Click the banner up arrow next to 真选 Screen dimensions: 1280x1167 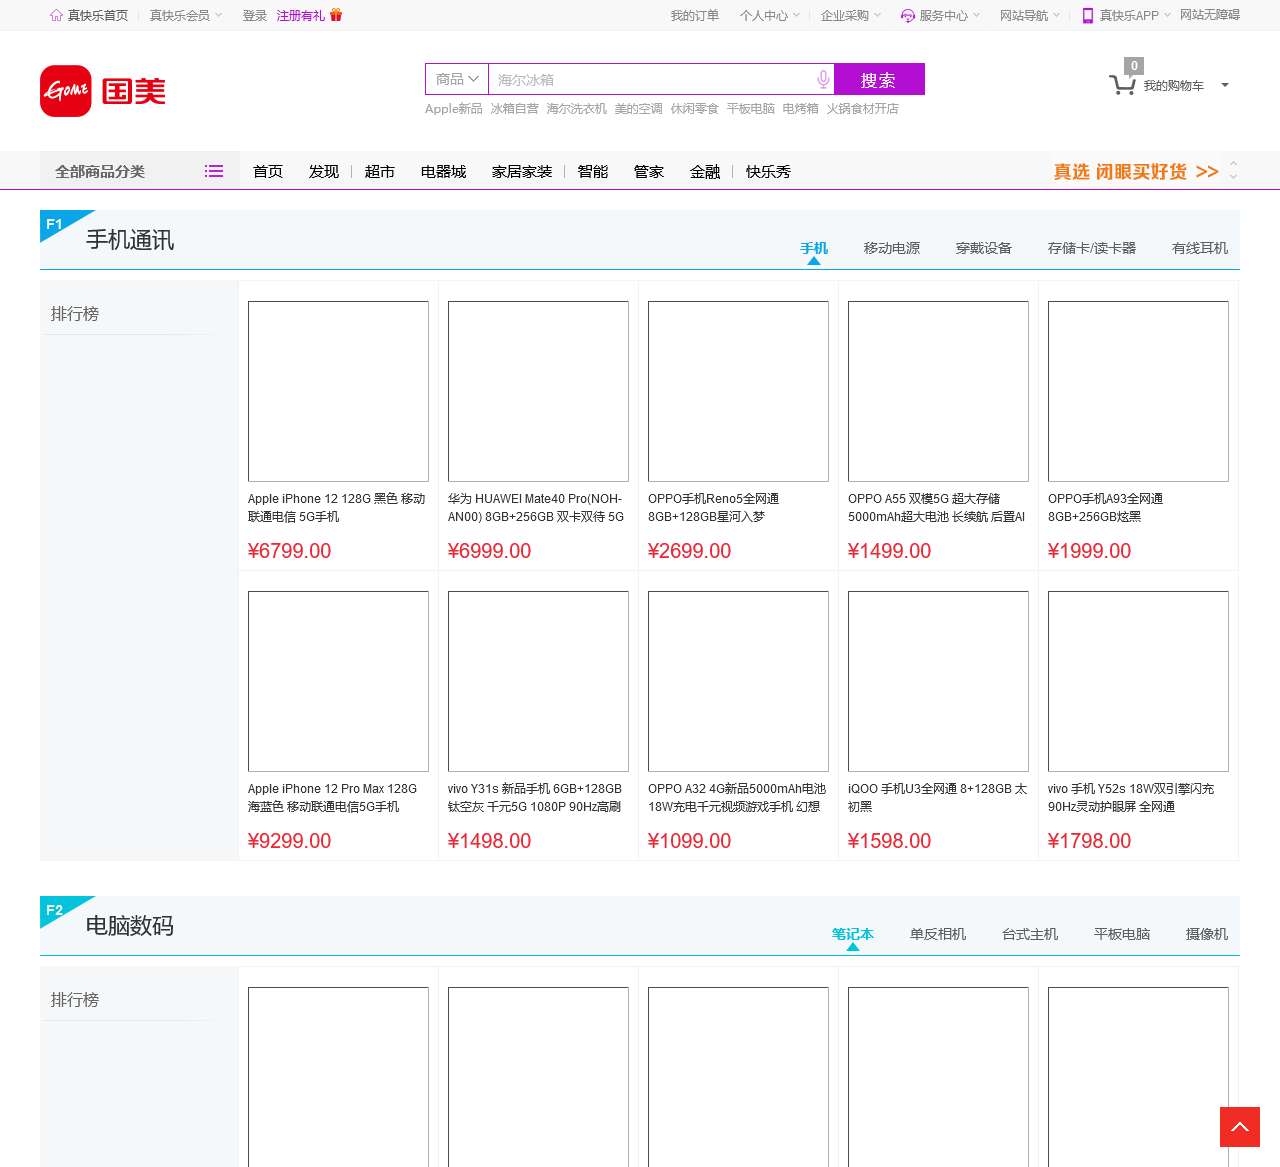1233,163
